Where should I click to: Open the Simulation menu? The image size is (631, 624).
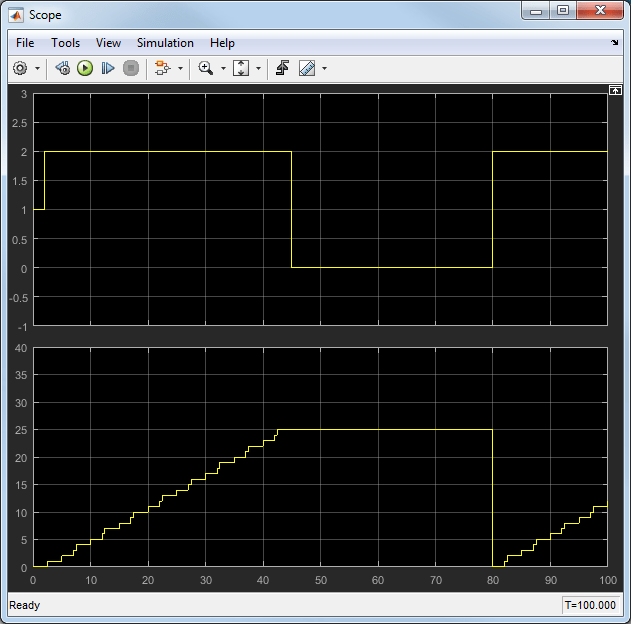point(165,43)
